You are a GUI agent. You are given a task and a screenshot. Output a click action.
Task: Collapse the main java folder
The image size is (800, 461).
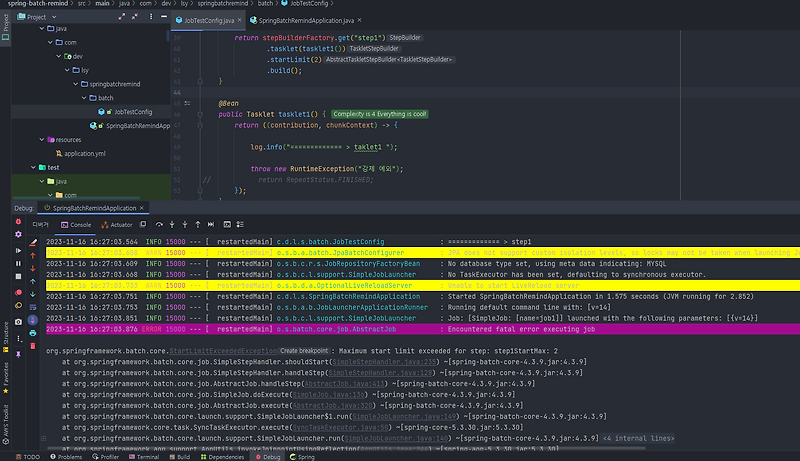click(42, 29)
